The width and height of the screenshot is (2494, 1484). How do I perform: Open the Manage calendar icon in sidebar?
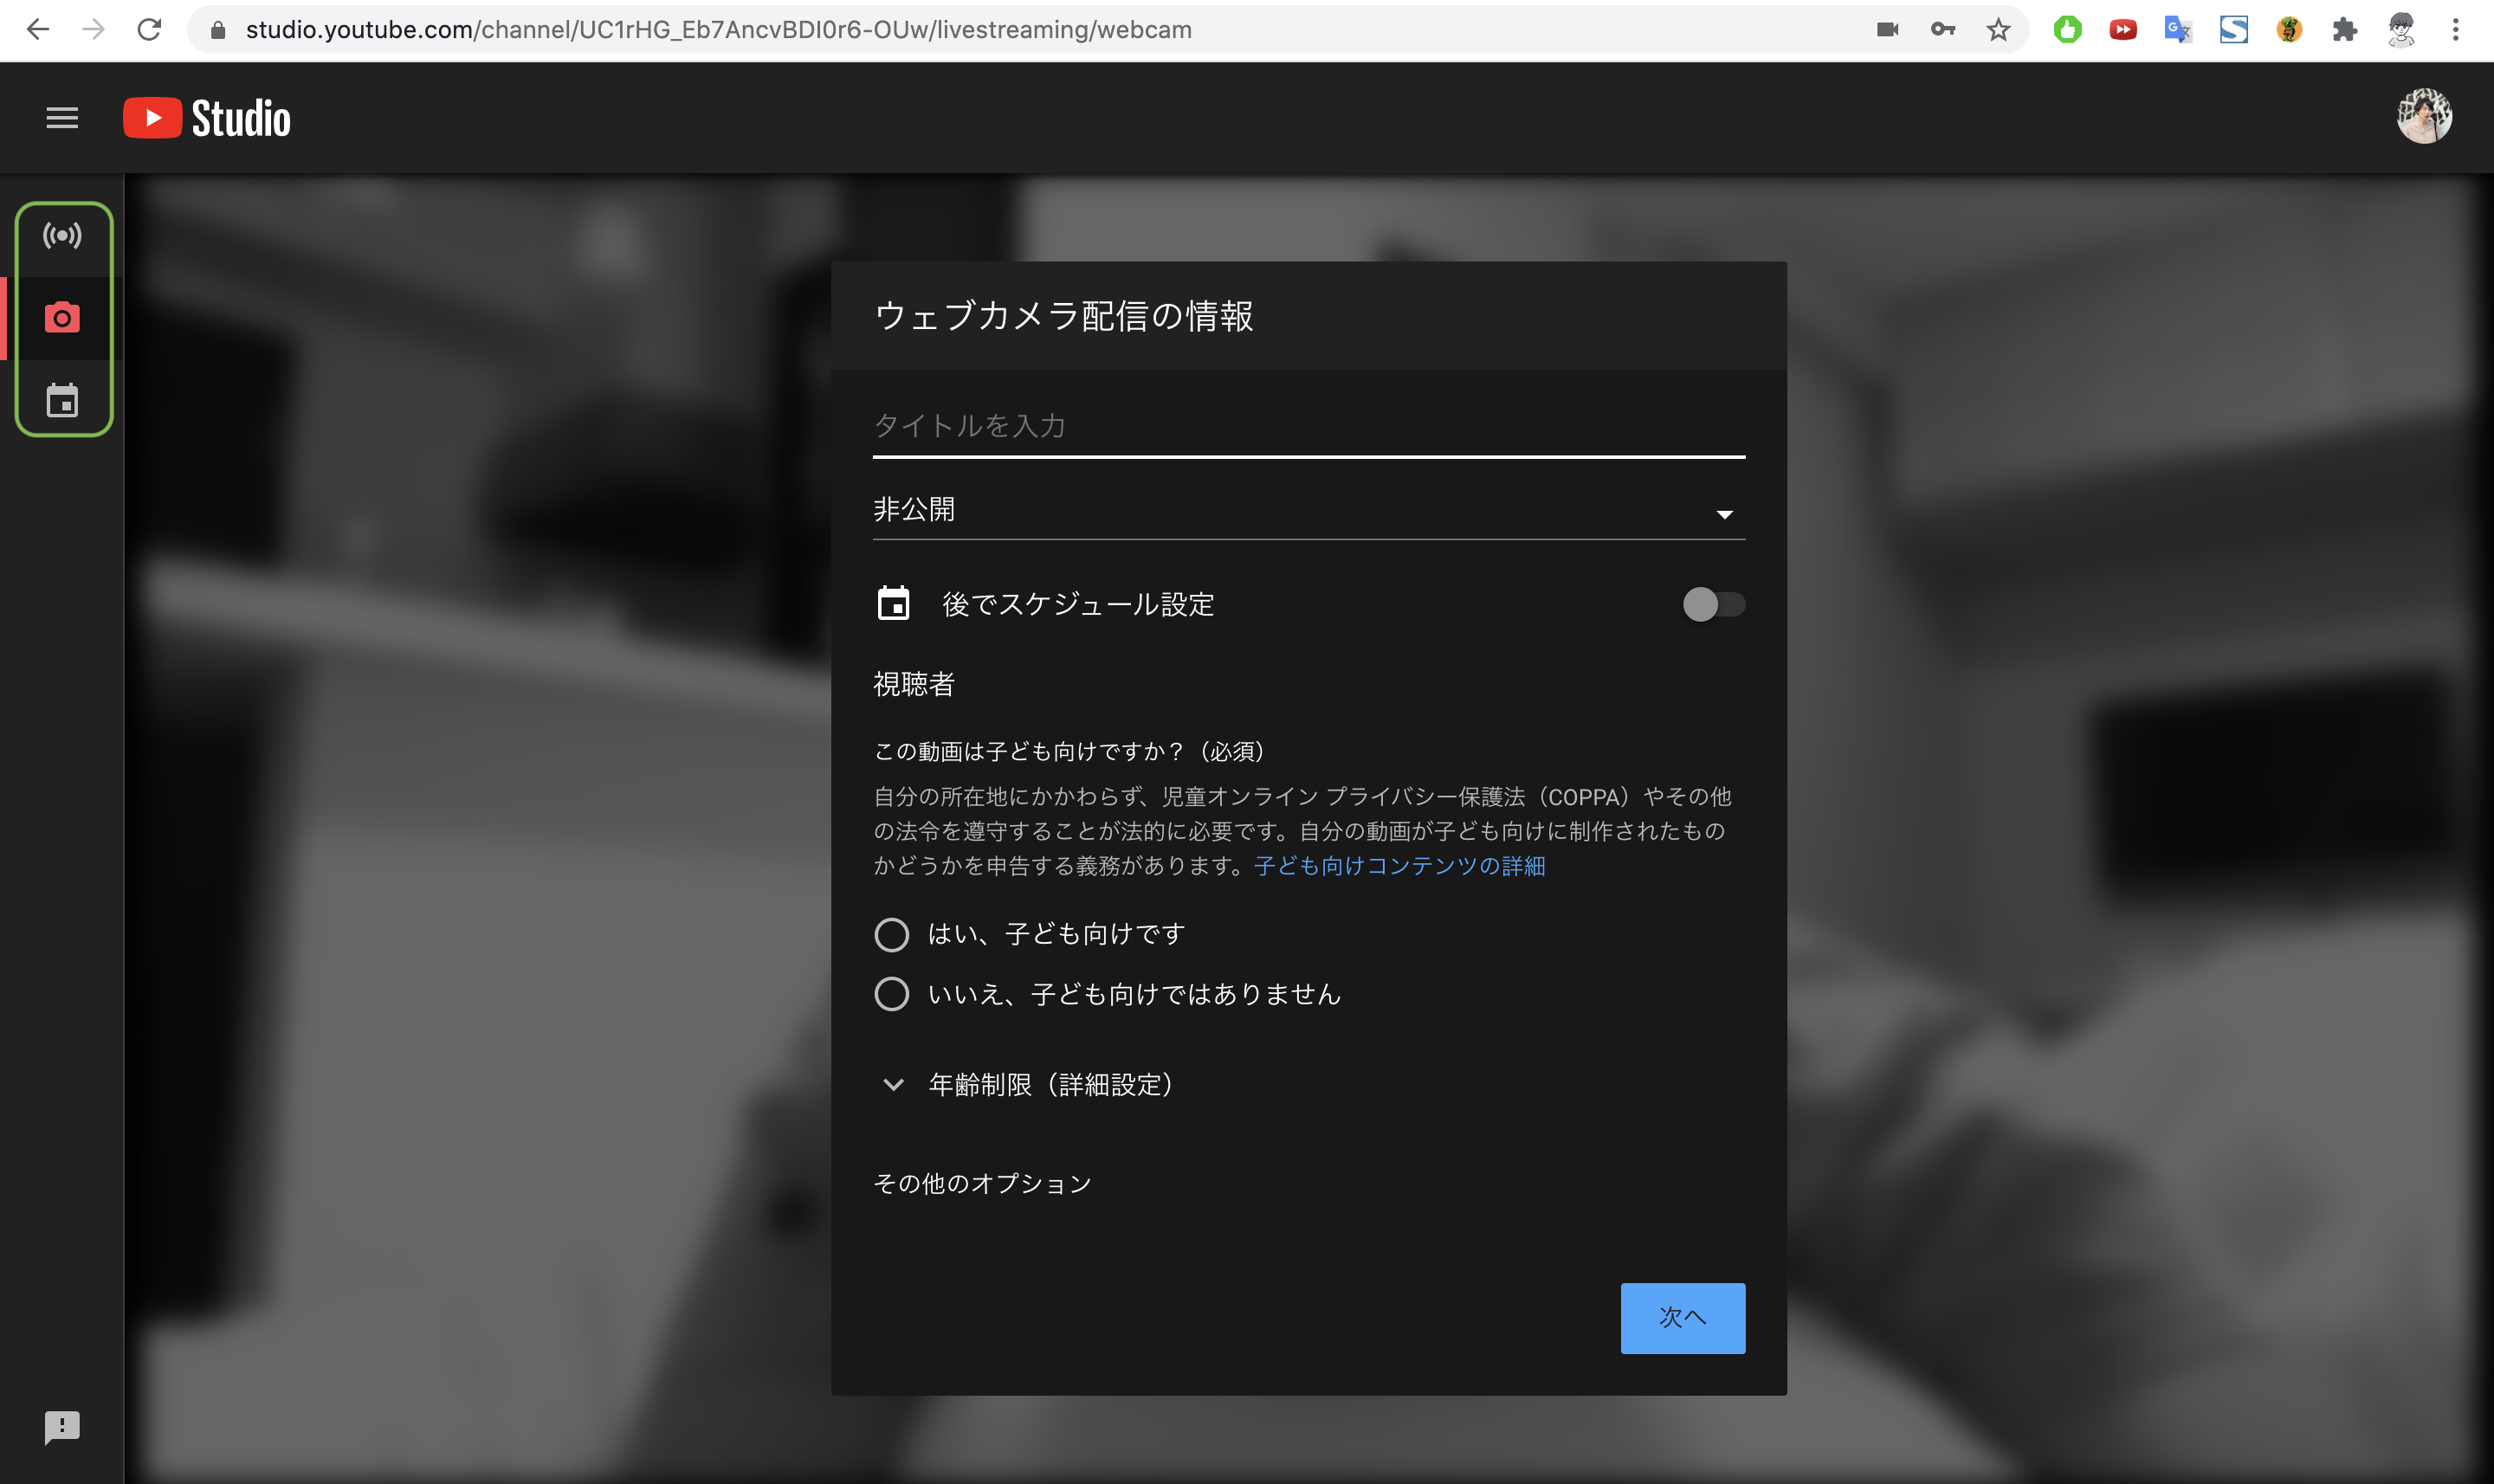[62, 400]
